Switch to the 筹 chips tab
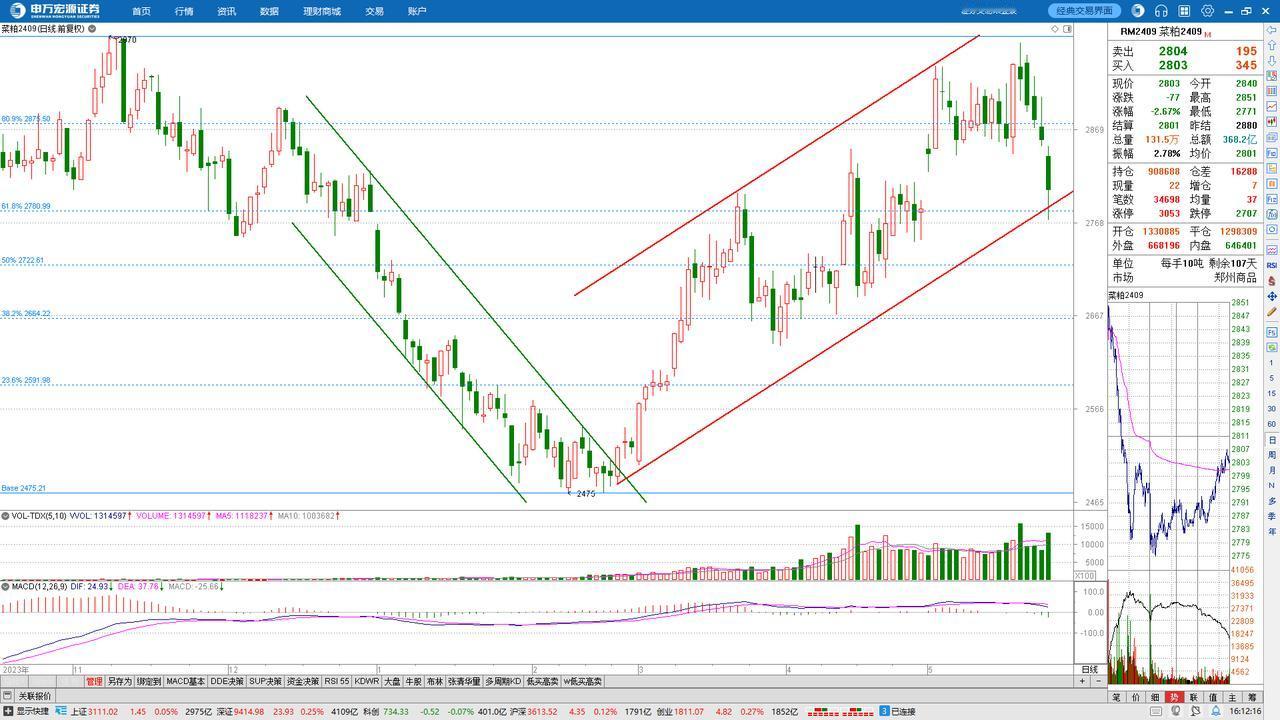1280x720 pixels. point(1252,697)
